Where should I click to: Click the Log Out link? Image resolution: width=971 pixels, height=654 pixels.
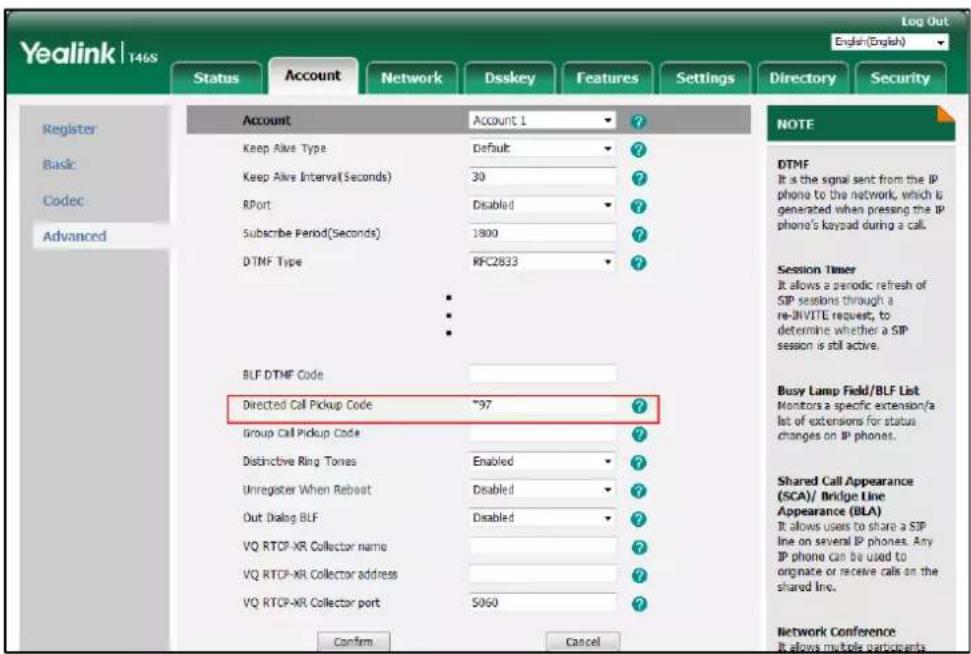pos(925,22)
